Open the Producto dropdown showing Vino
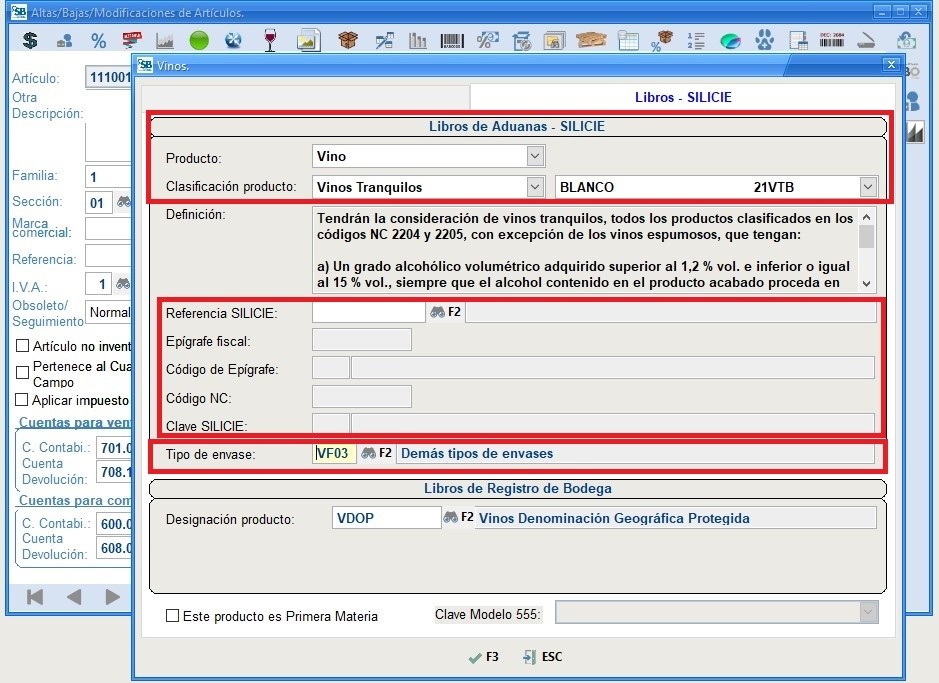The height and width of the screenshot is (683, 939). (x=535, y=156)
